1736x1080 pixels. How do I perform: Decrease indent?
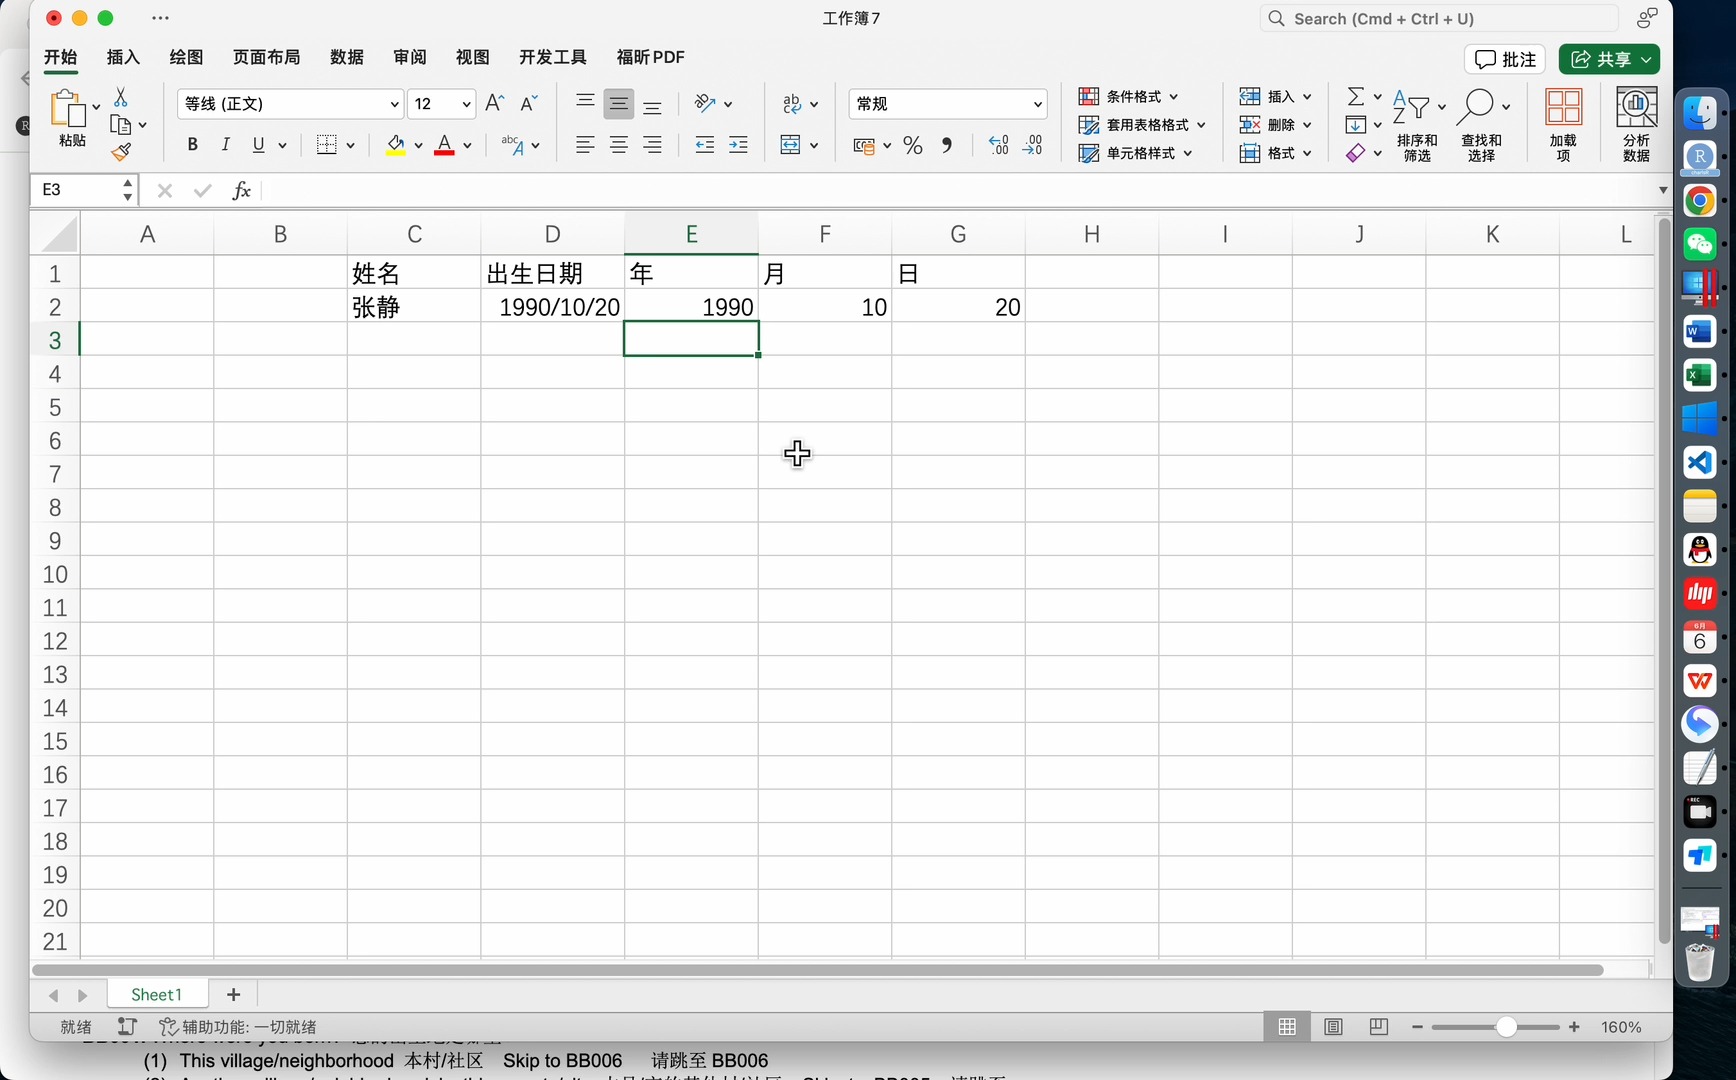(x=705, y=145)
